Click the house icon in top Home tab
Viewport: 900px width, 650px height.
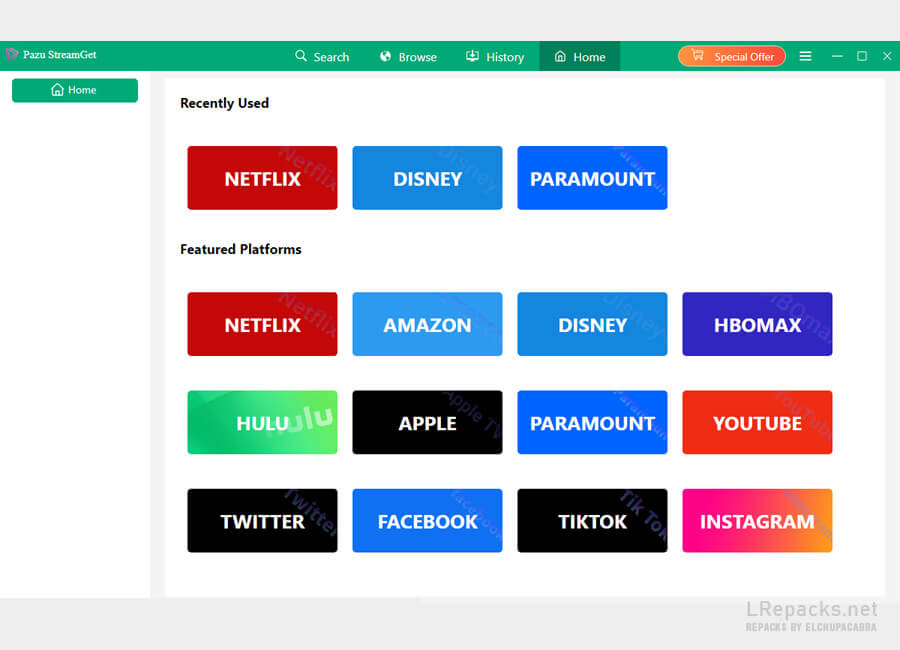pos(560,56)
